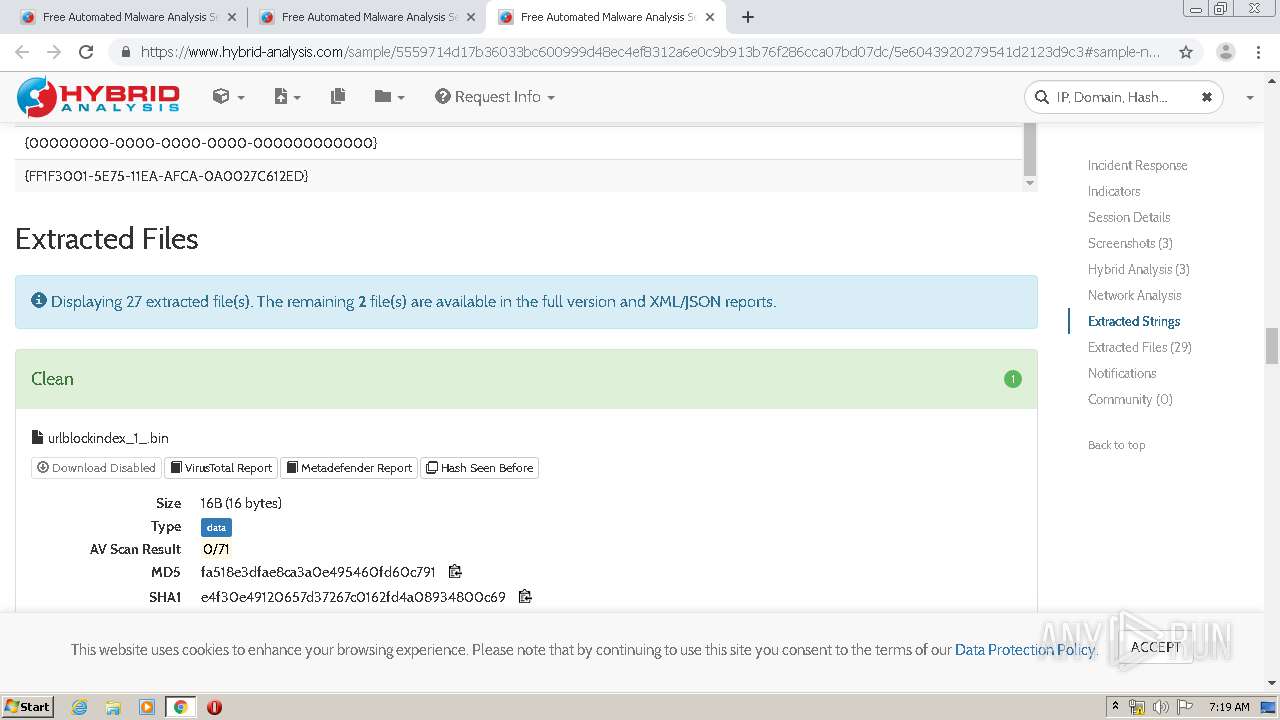This screenshot has height=720, width=1280.
Task: Jump to Network Analysis section
Action: pyautogui.click(x=1135, y=295)
